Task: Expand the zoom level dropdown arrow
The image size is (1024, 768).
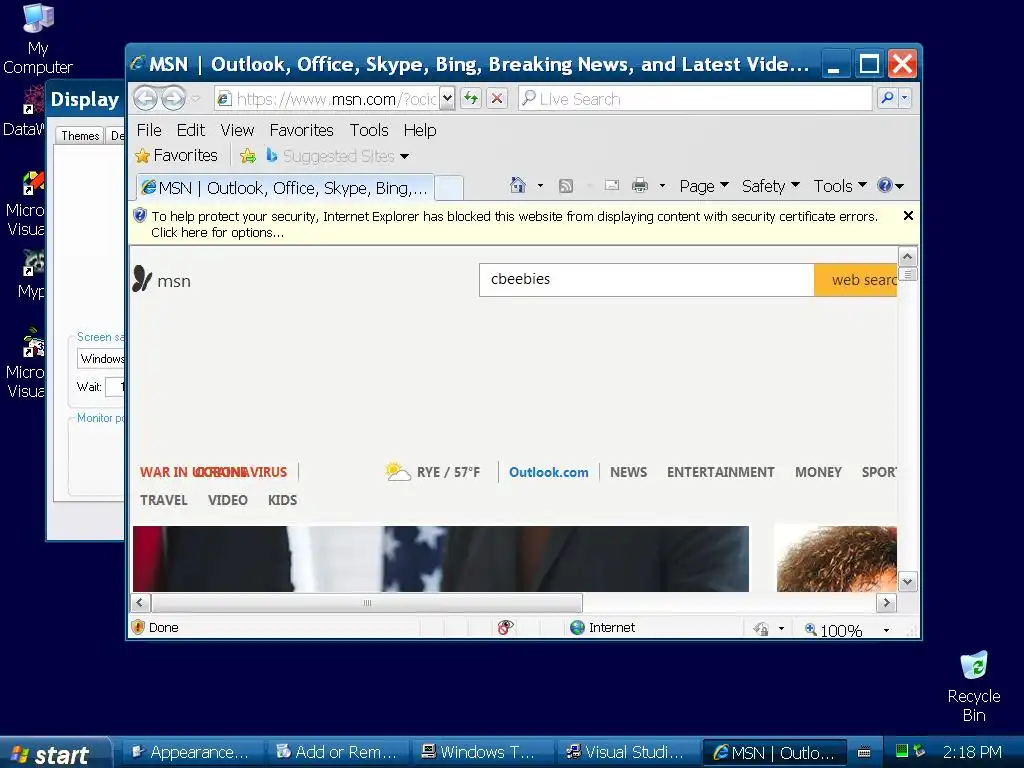Action: point(886,630)
